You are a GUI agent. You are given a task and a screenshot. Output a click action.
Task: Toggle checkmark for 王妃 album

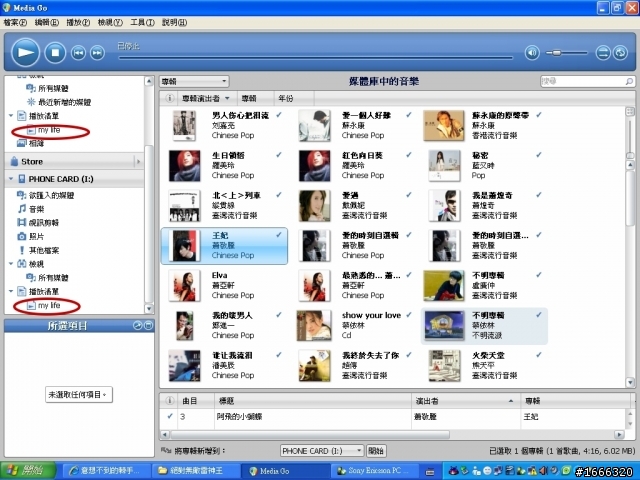[279, 235]
